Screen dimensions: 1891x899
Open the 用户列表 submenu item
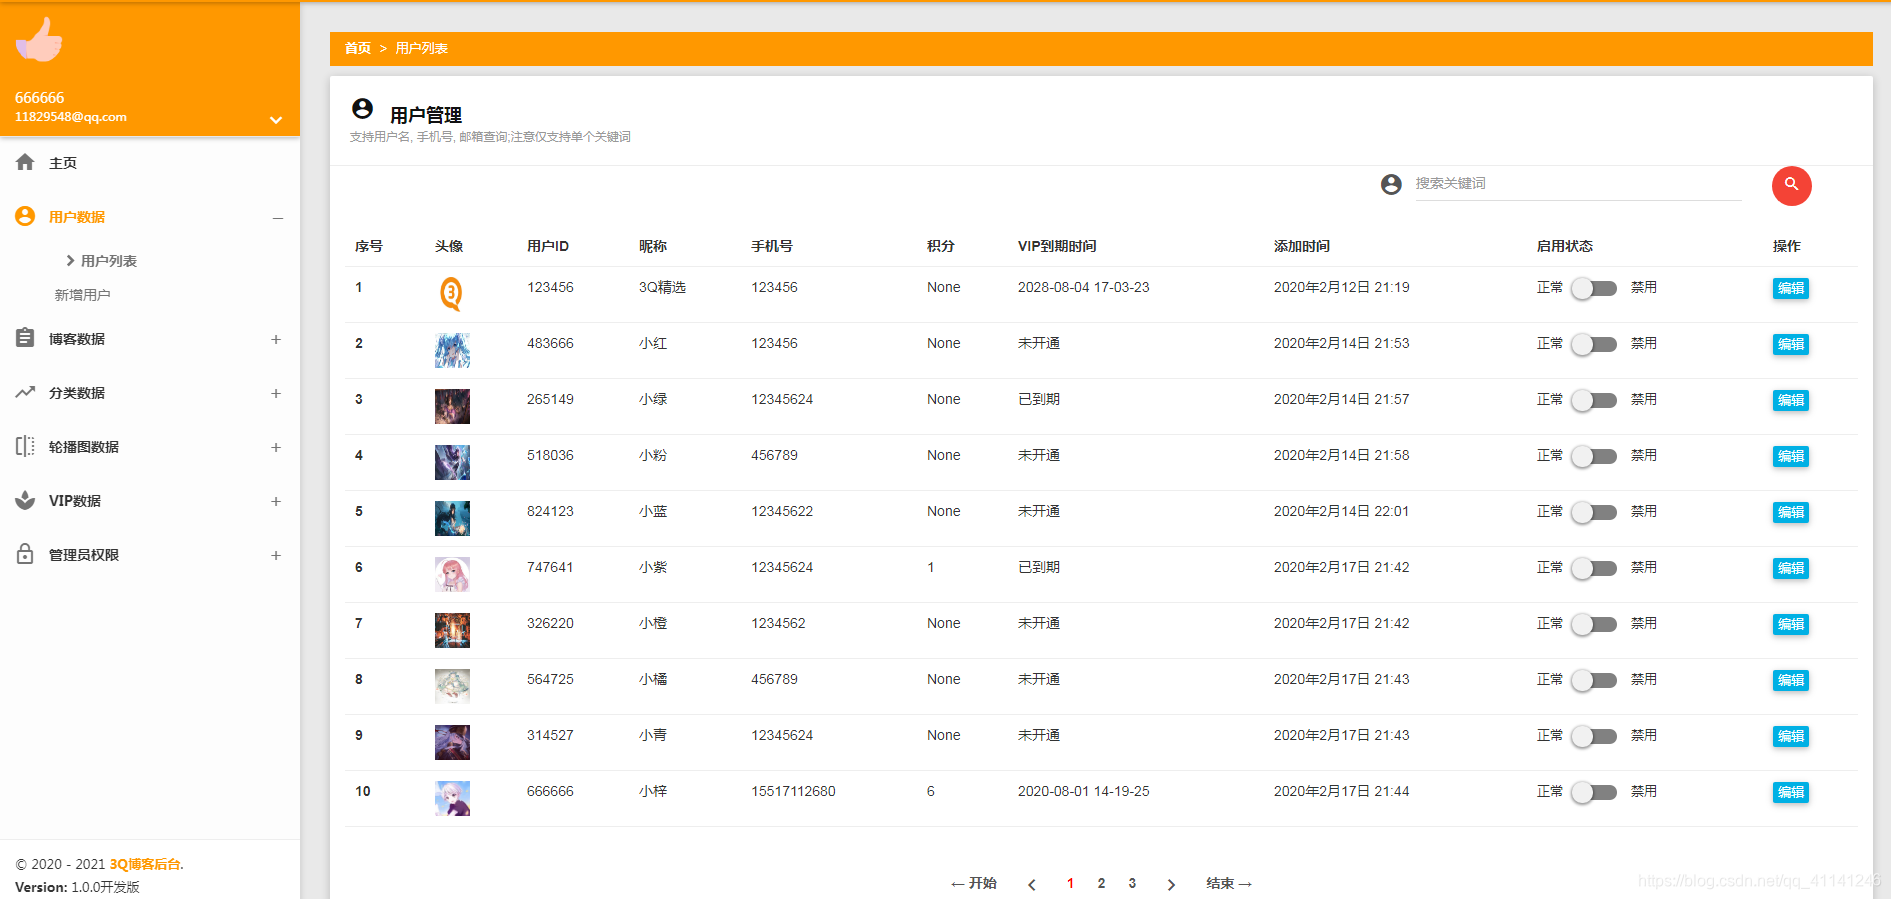click(x=108, y=261)
